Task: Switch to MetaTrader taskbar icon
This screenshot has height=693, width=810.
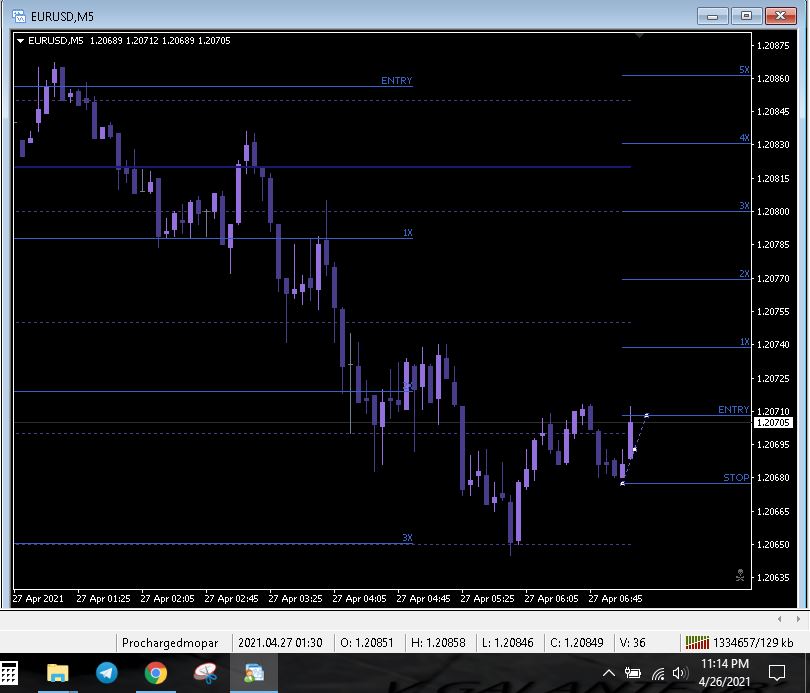Action: (x=254, y=673)
